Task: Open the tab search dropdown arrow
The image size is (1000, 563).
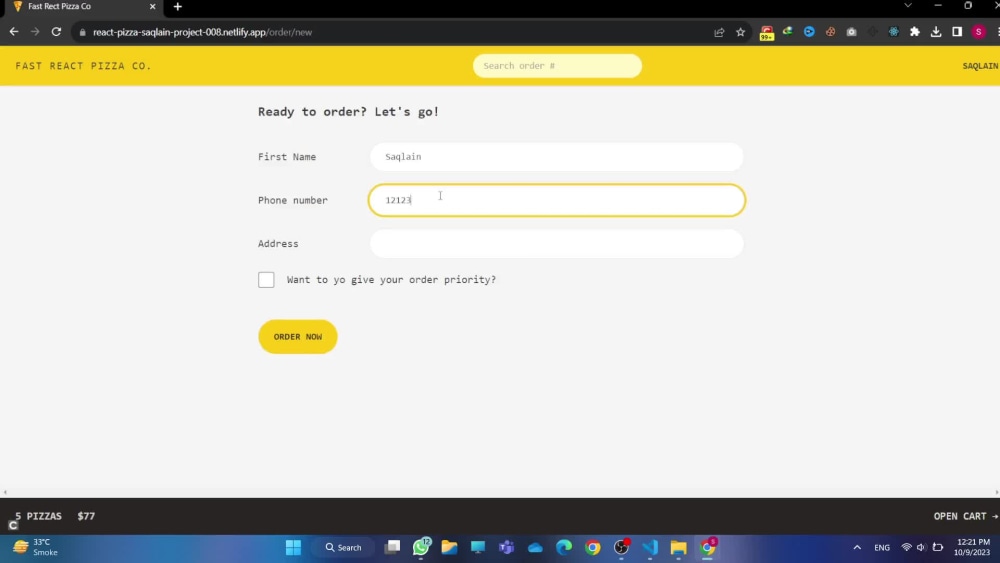Action: [x=908, y=6]
